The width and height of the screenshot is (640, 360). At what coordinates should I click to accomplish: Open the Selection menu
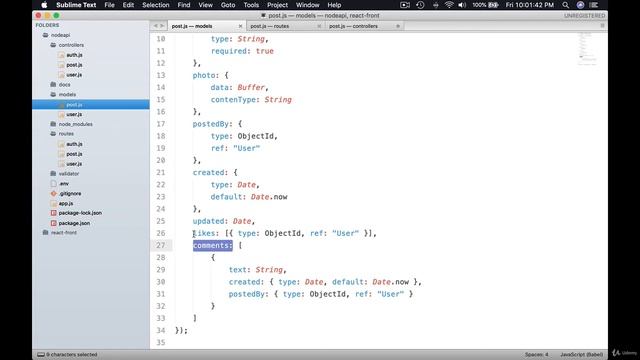pos(156,5)
